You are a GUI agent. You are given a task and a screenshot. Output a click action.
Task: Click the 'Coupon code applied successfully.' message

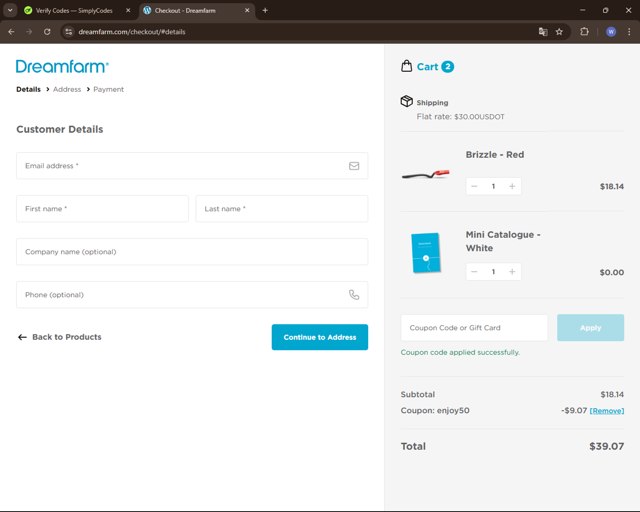point(460,352)
